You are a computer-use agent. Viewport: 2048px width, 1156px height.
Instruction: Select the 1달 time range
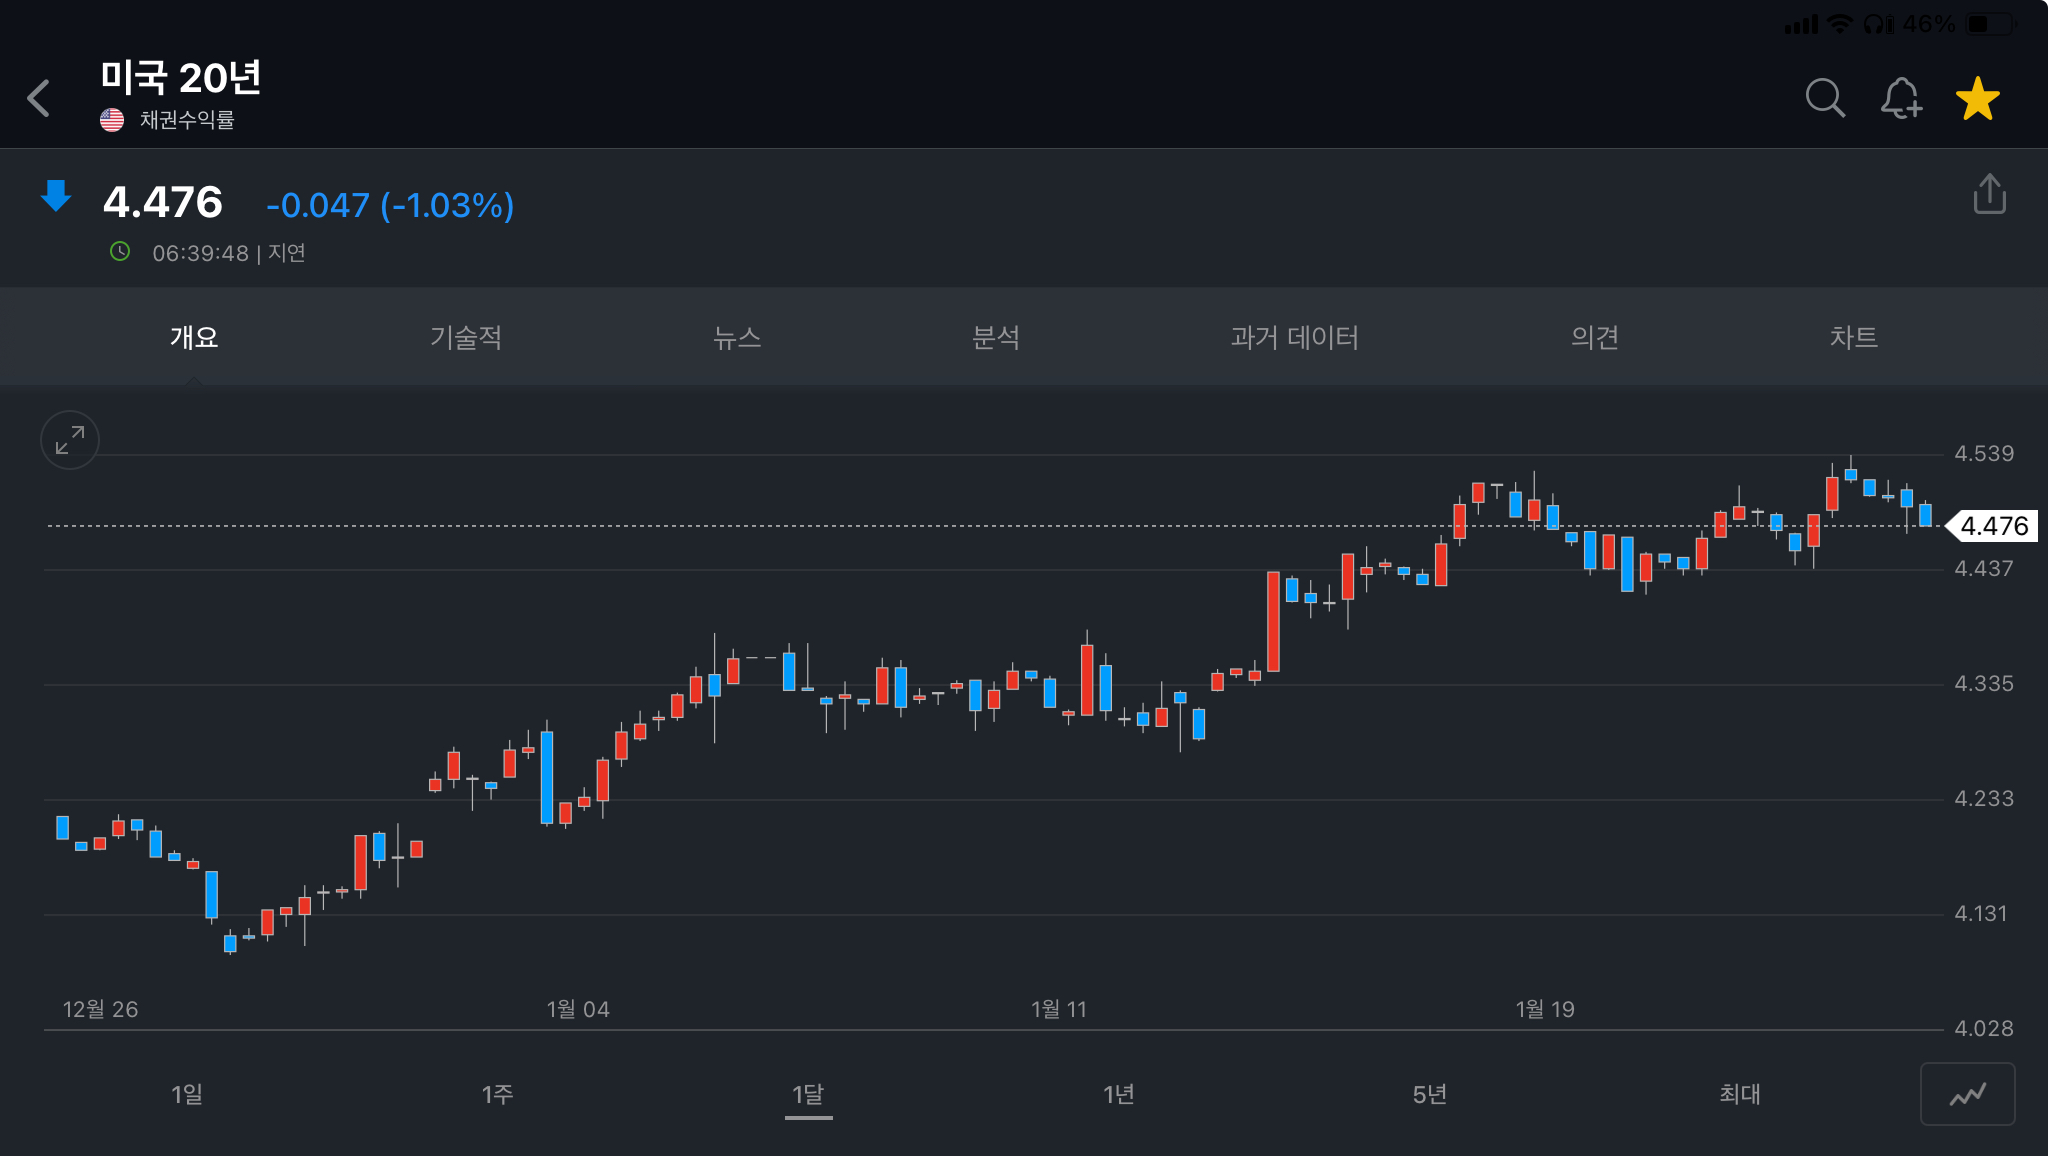click(808, 1094)
